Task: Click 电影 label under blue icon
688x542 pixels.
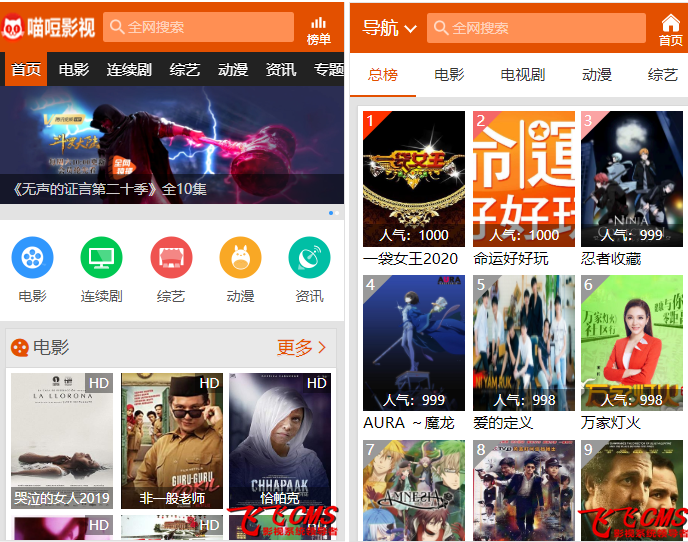Action: [x=32, y=296]
